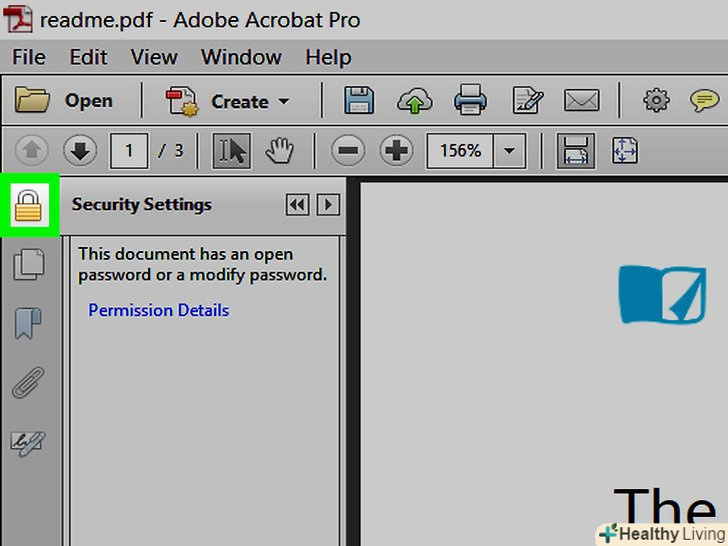Open the Window menu
The height and width of the screenshot is (546, 728).
pos(241,58)
